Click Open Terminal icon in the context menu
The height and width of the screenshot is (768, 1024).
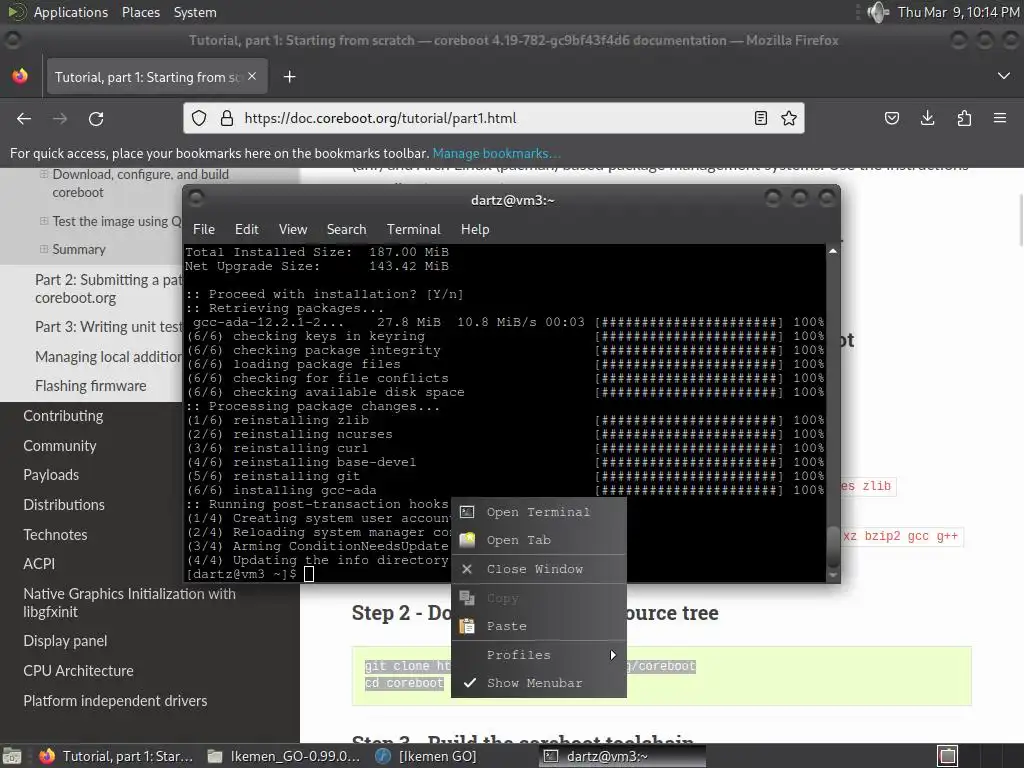point(467,512)
